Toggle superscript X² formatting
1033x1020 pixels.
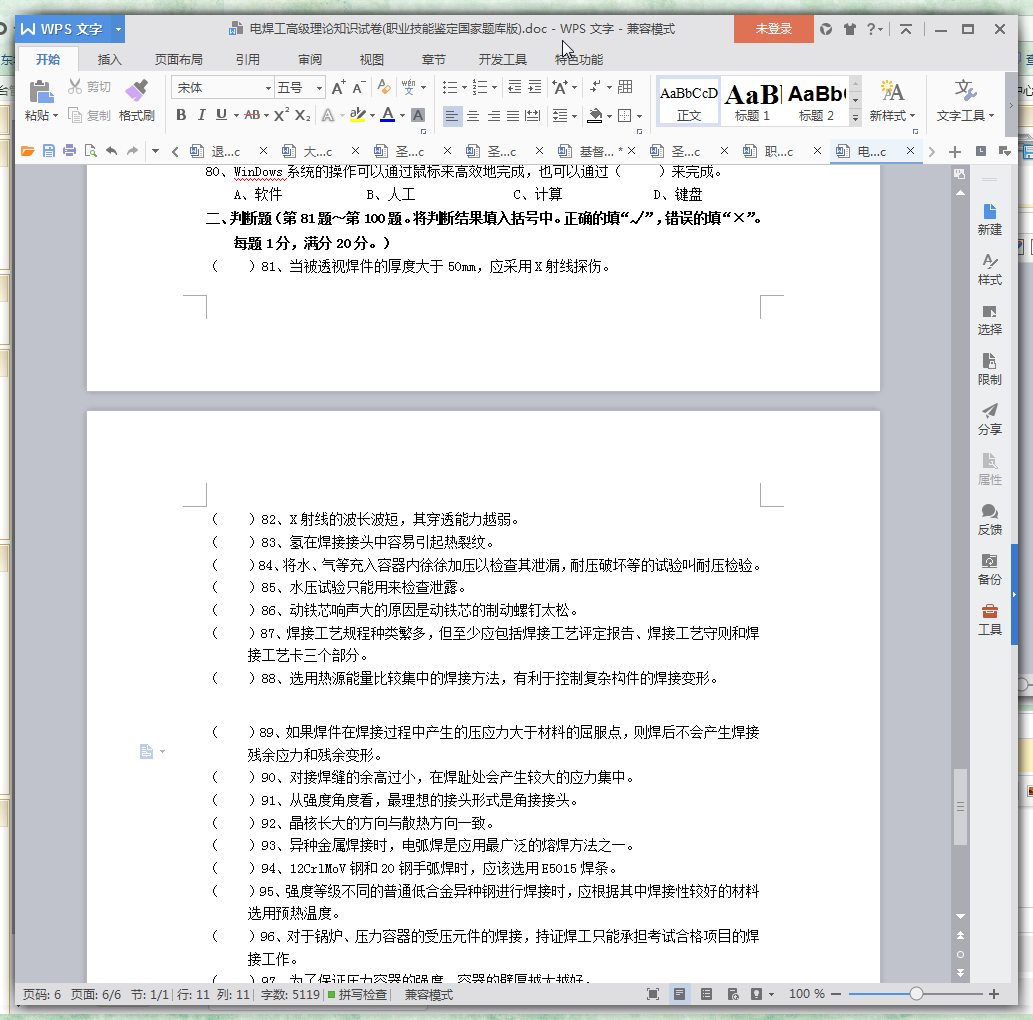pyautogui.click(x=281, y=115)
